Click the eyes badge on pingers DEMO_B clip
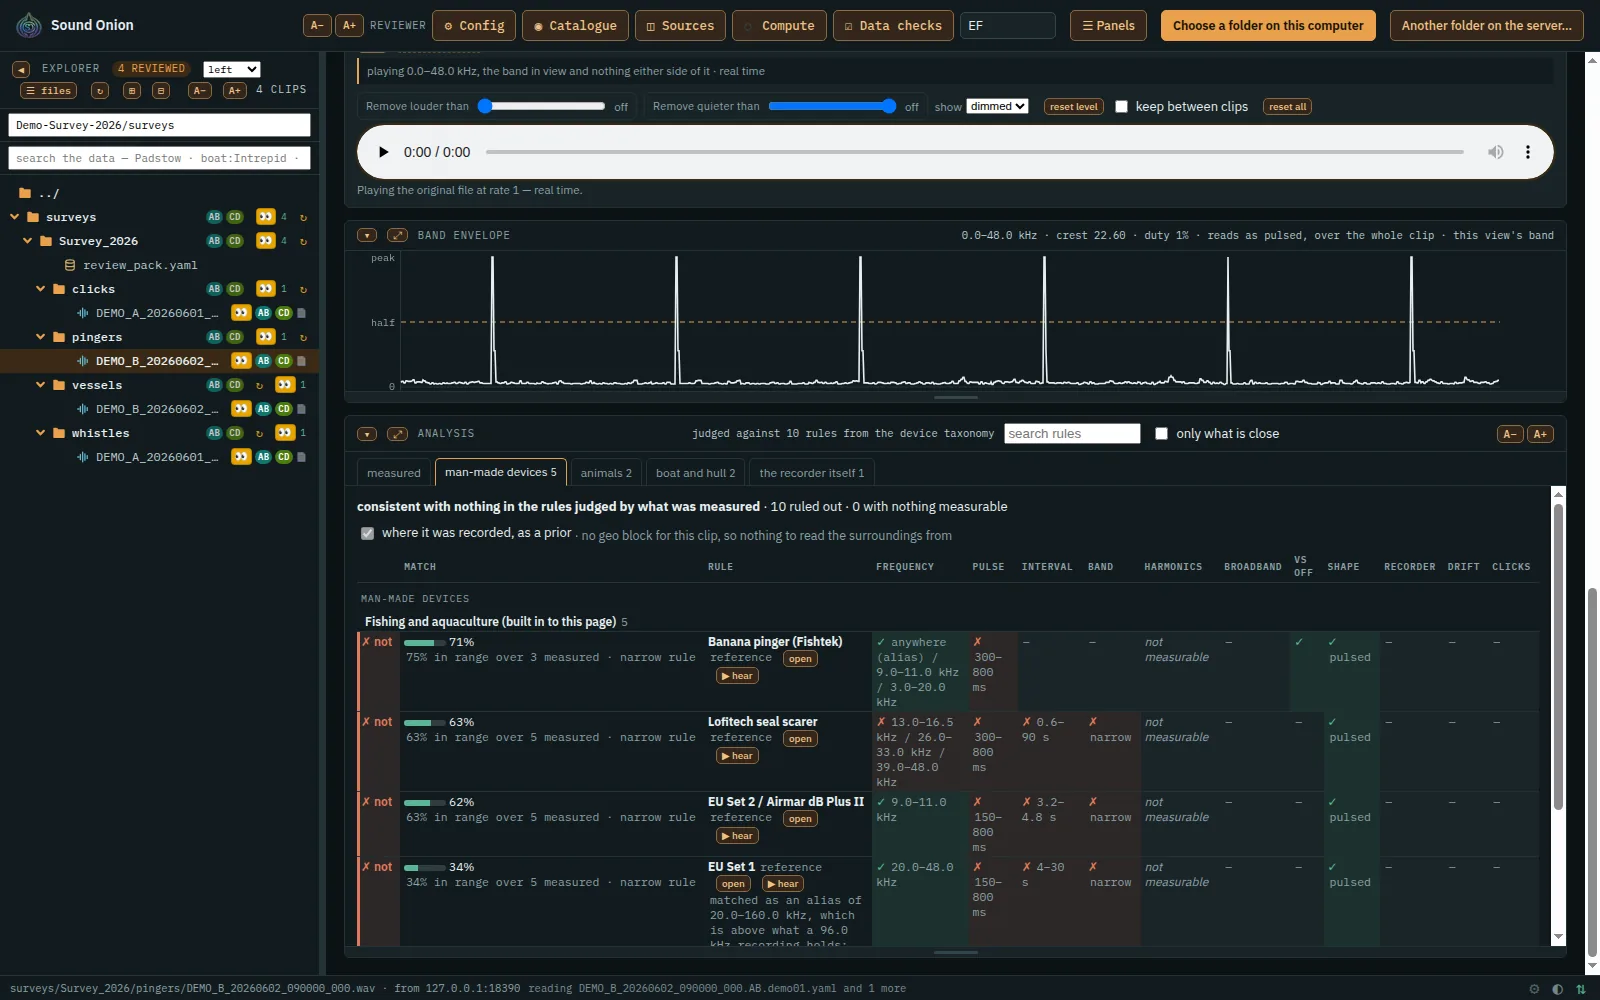 [241, 361]
